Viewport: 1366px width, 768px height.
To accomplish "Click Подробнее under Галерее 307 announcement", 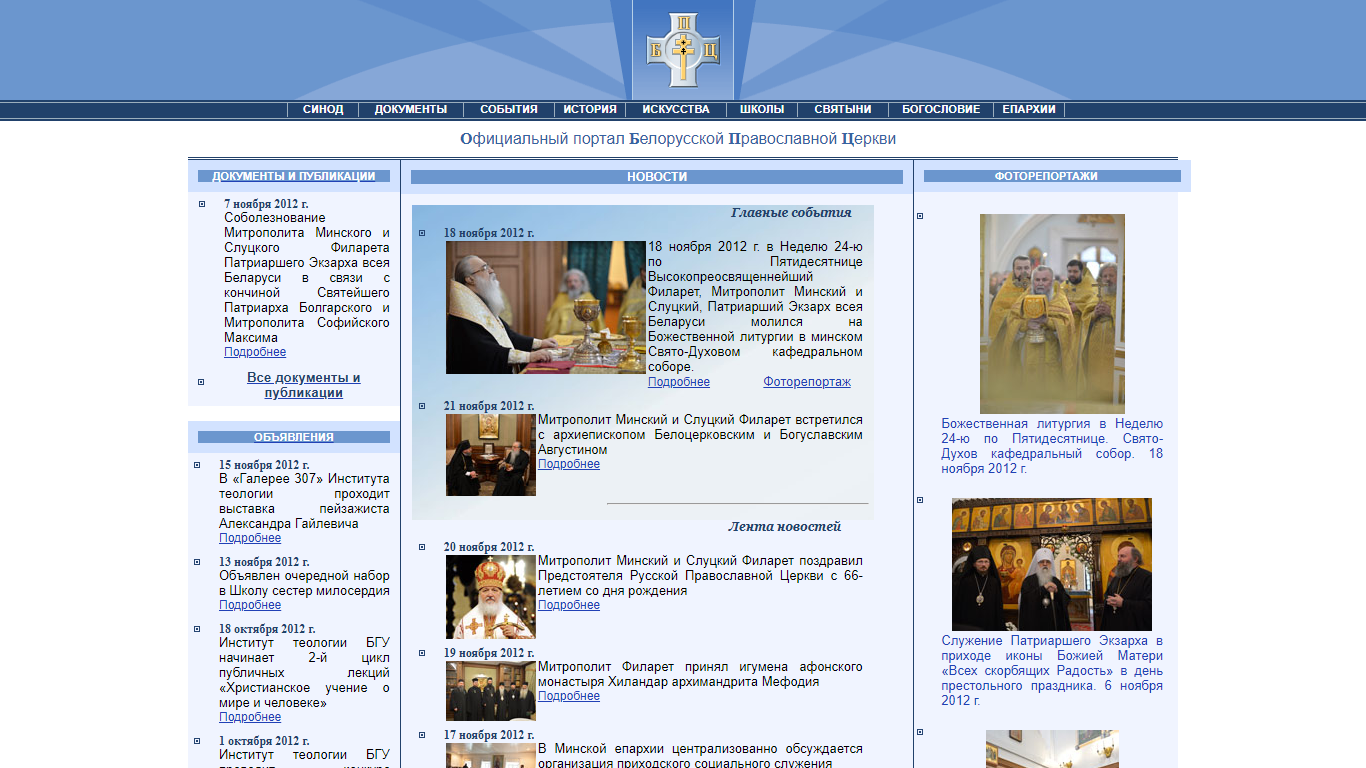I will (x=250, y=538).
